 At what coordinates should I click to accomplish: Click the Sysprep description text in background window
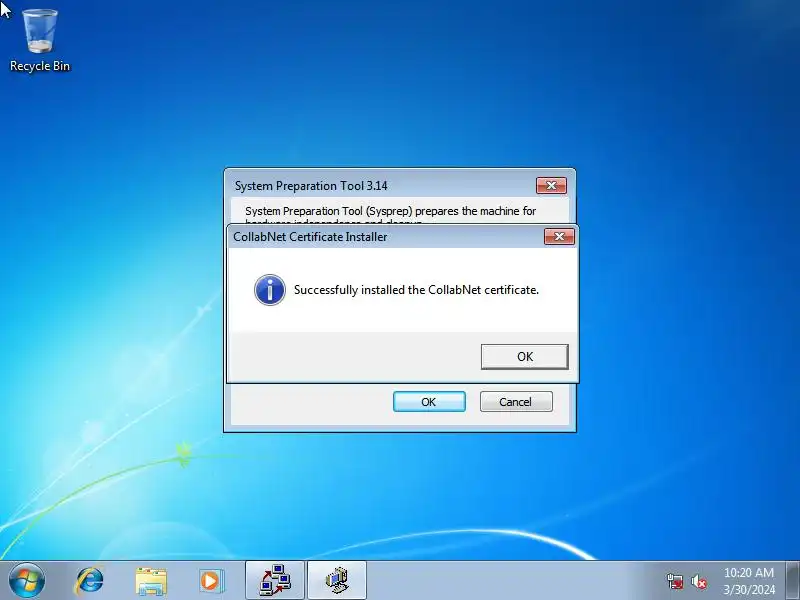click(390, 214)
